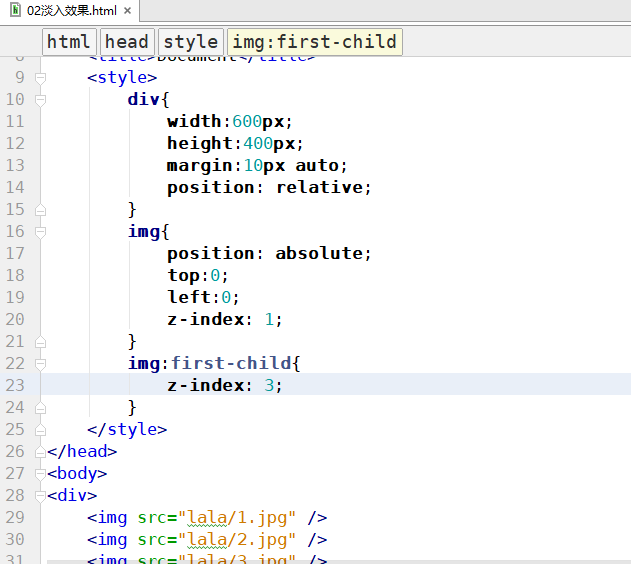Click the fold end marker on line 21
The height and width of the screenshot is (564, 631).
pyautogui.click(x=41, y=342)
